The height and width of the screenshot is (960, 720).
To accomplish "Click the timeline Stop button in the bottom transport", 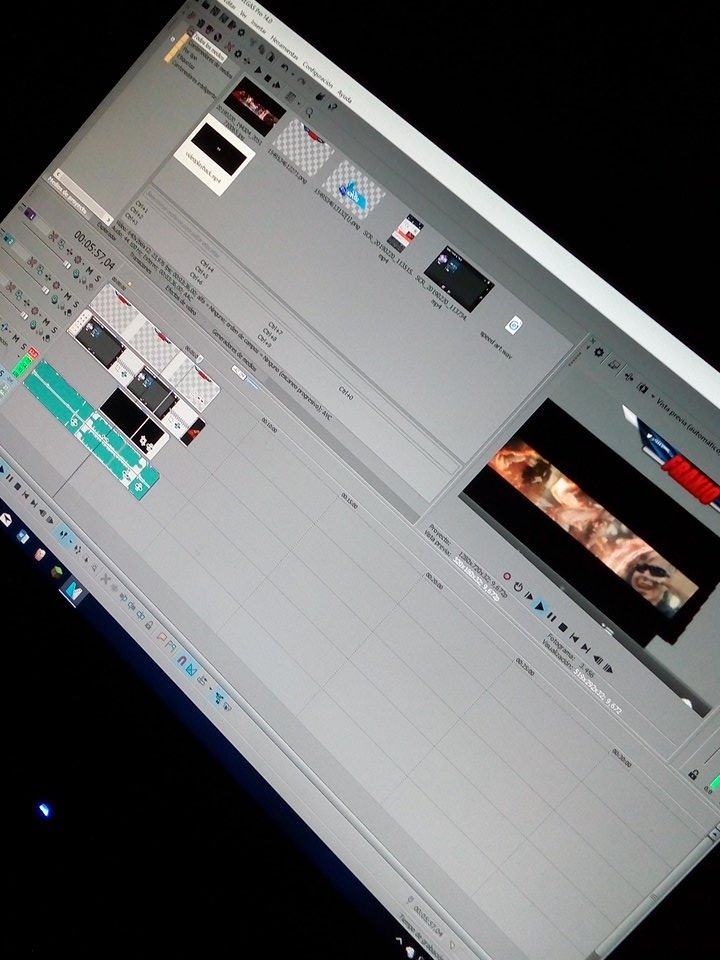I will click(x=18, y=486).
